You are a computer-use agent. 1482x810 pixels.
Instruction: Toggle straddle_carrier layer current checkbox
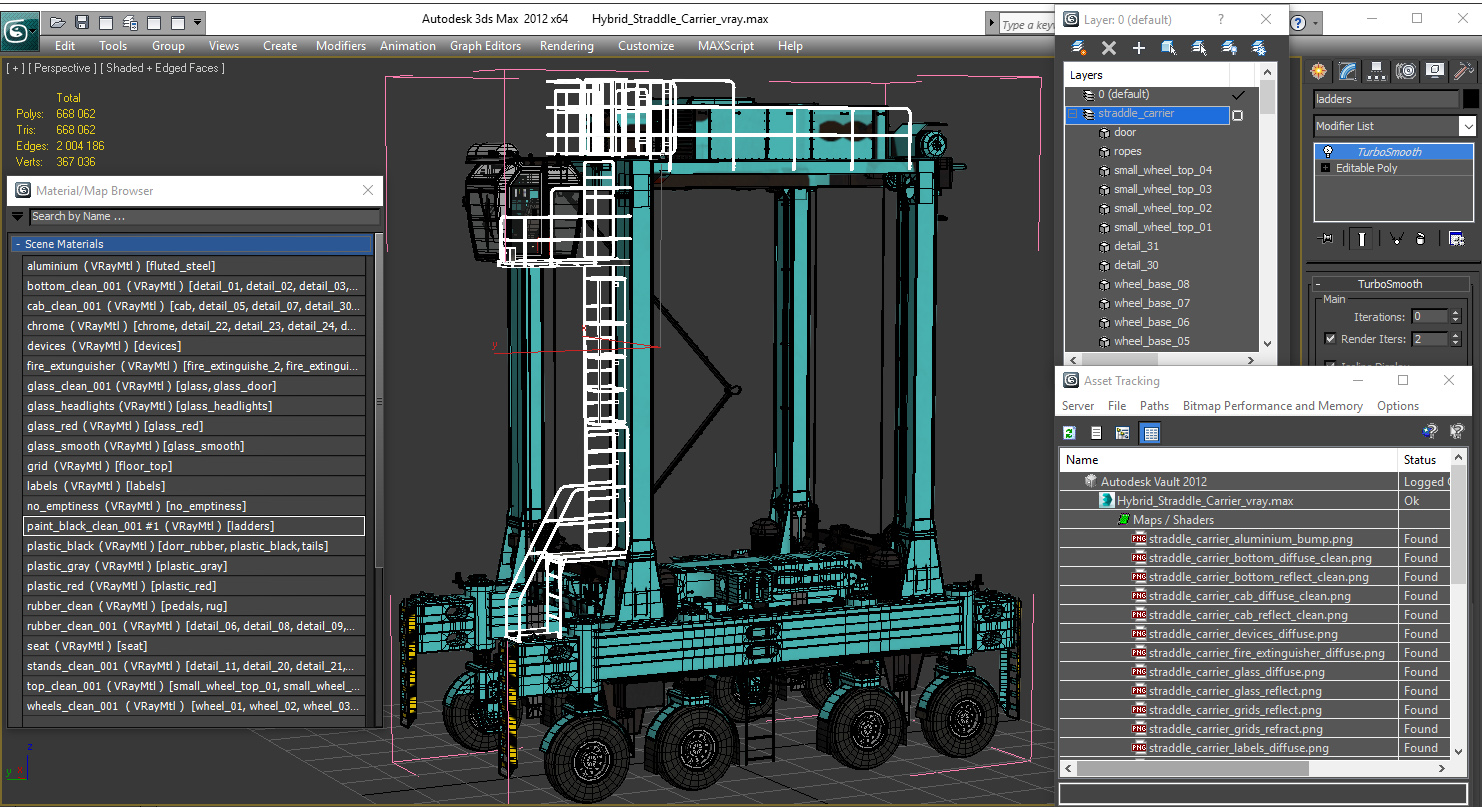tap(1238, 115)
